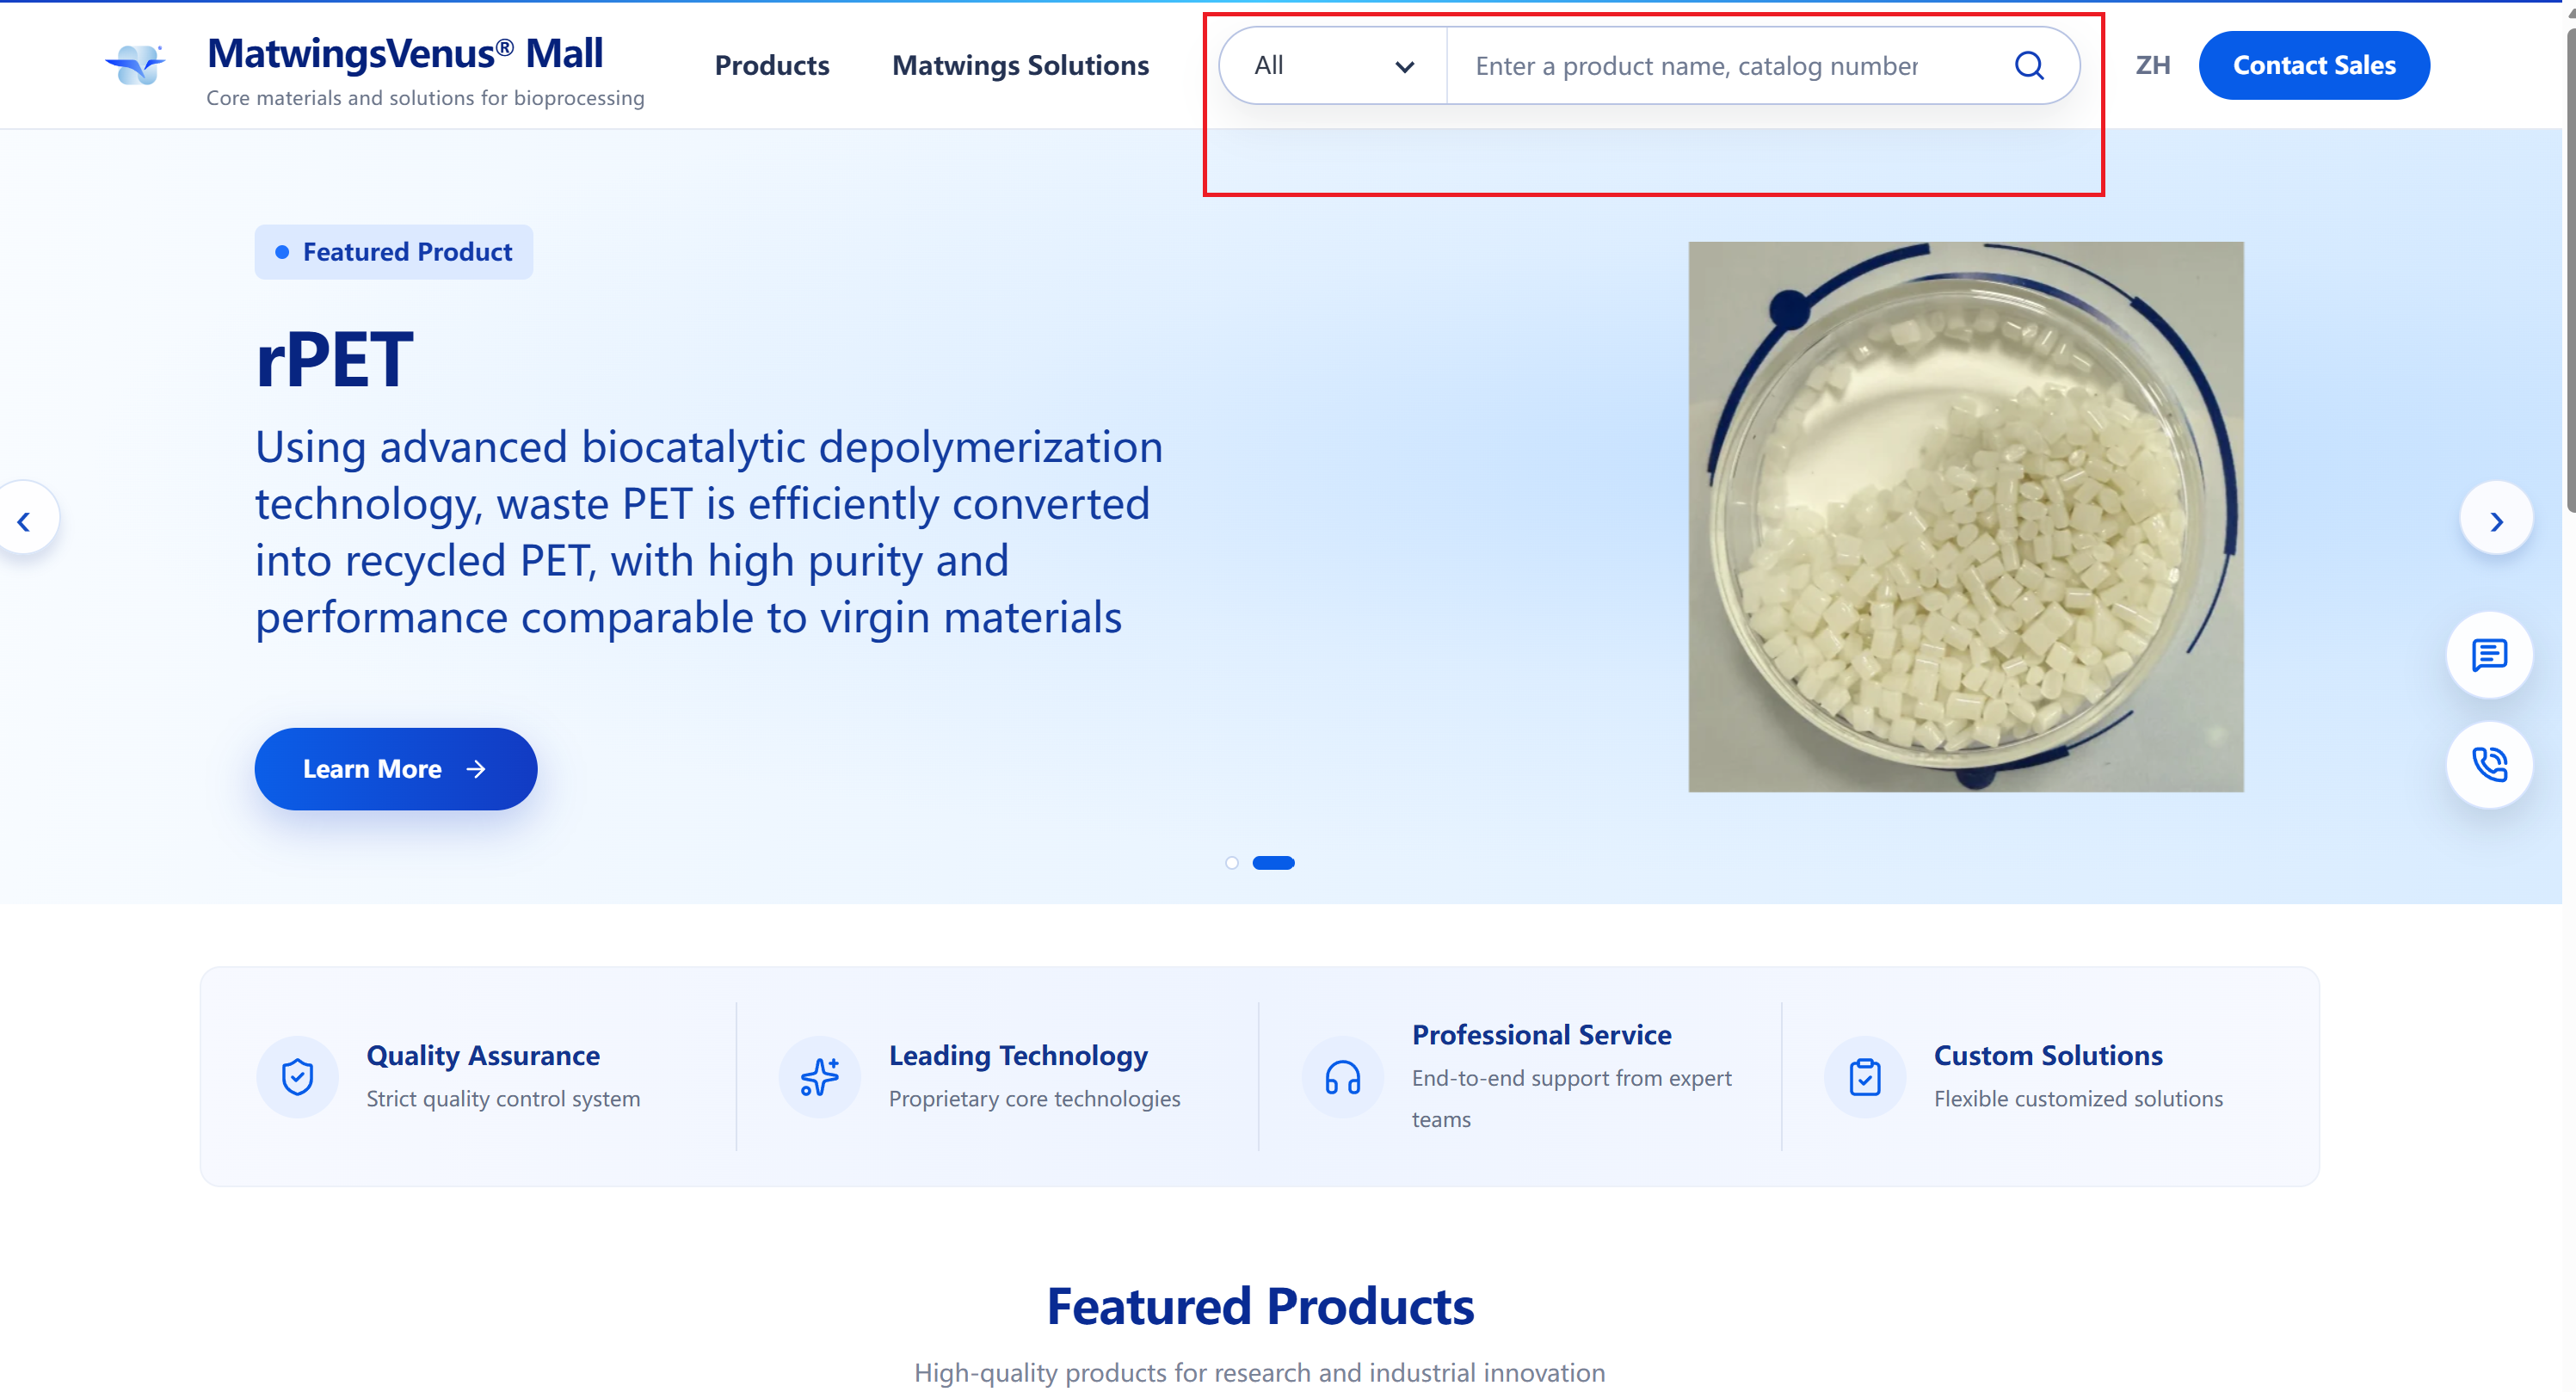The image size is (2576, 1392).
Task: Click the Leading Technology sparkle icon
Action: 819,1077
